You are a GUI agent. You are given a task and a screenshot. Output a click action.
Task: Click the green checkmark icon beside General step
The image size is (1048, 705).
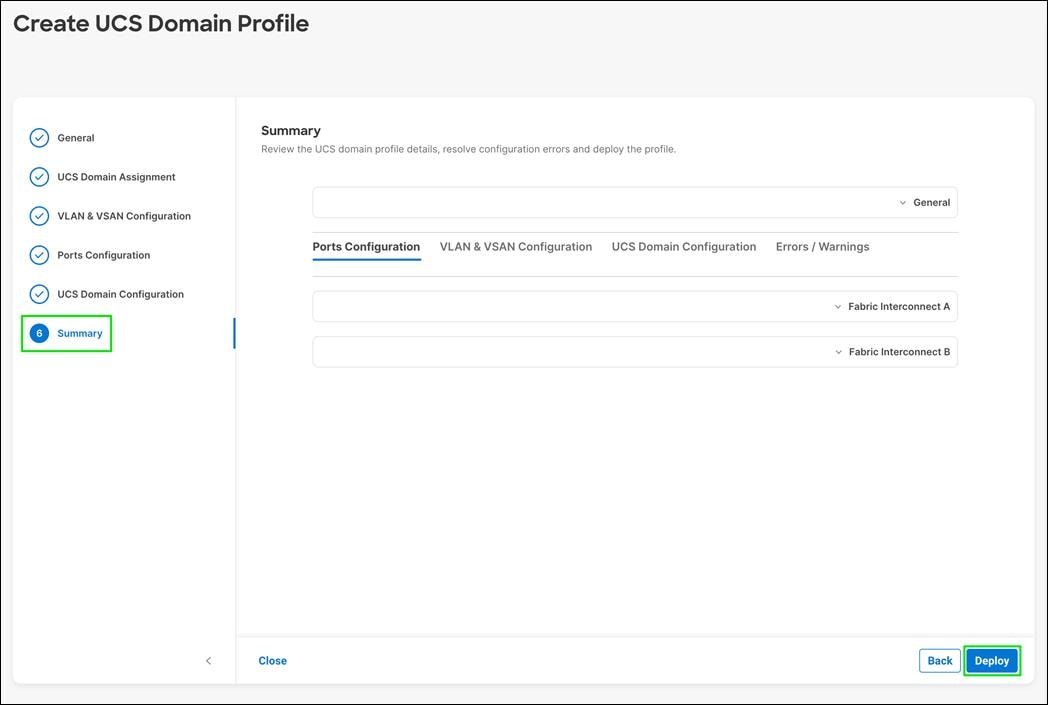pyautogui.click(x=39, y=137)
